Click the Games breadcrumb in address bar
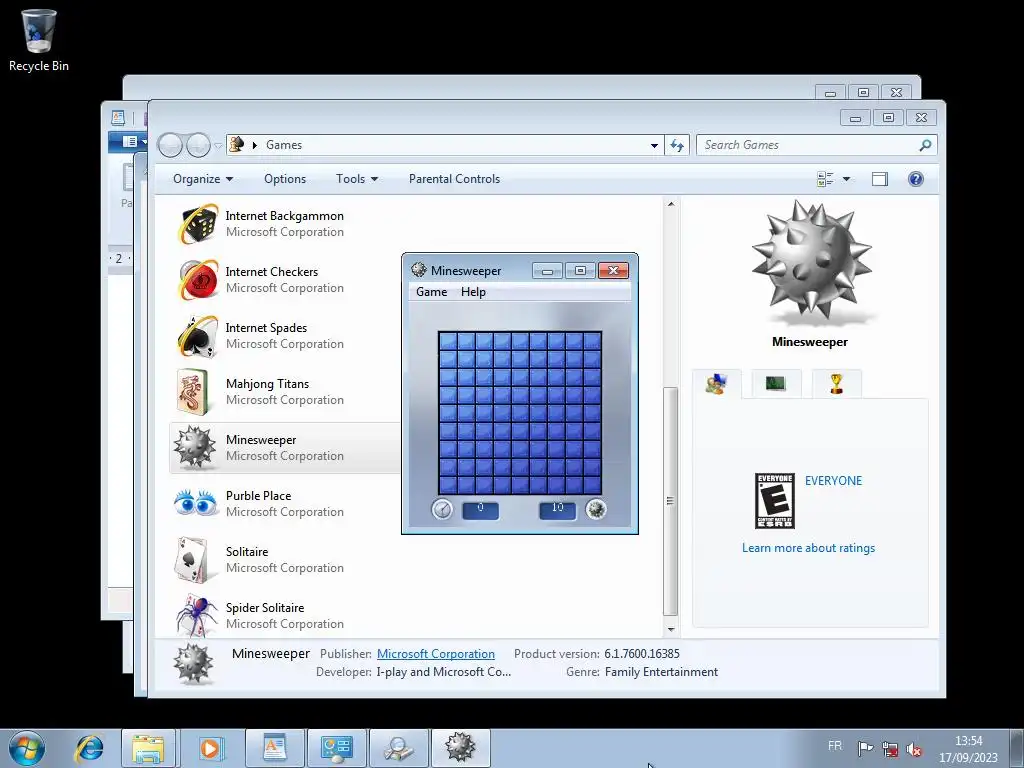The height and width of the screenshot is (768, 1024). click(283, 145)
